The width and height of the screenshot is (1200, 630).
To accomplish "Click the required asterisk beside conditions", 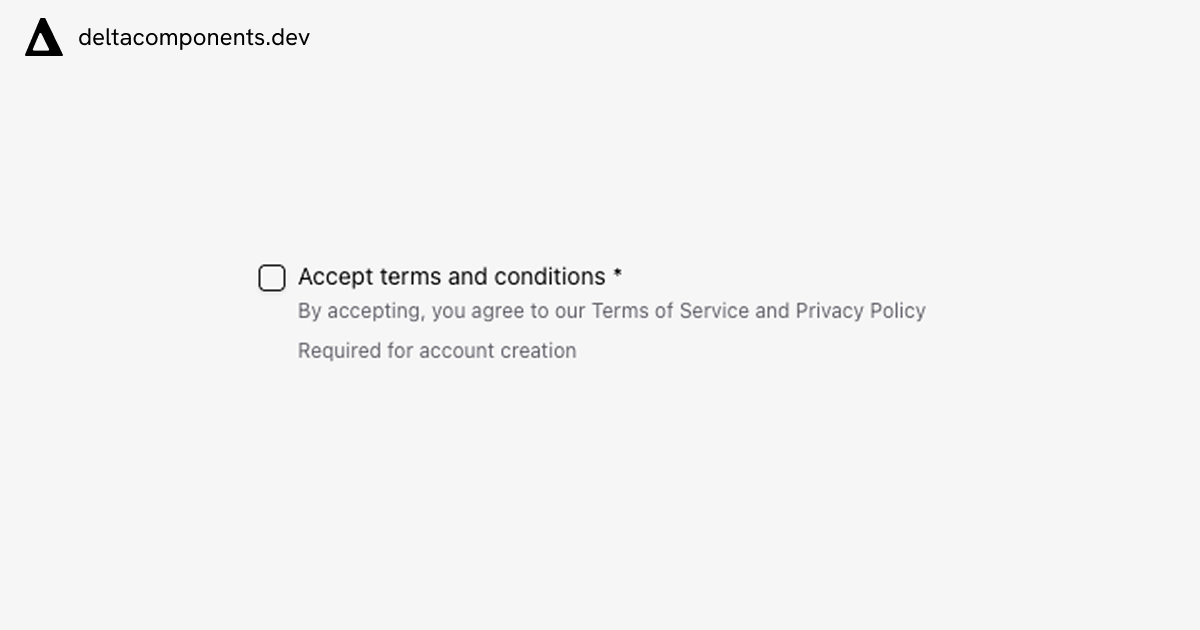I will coord(618,273).
